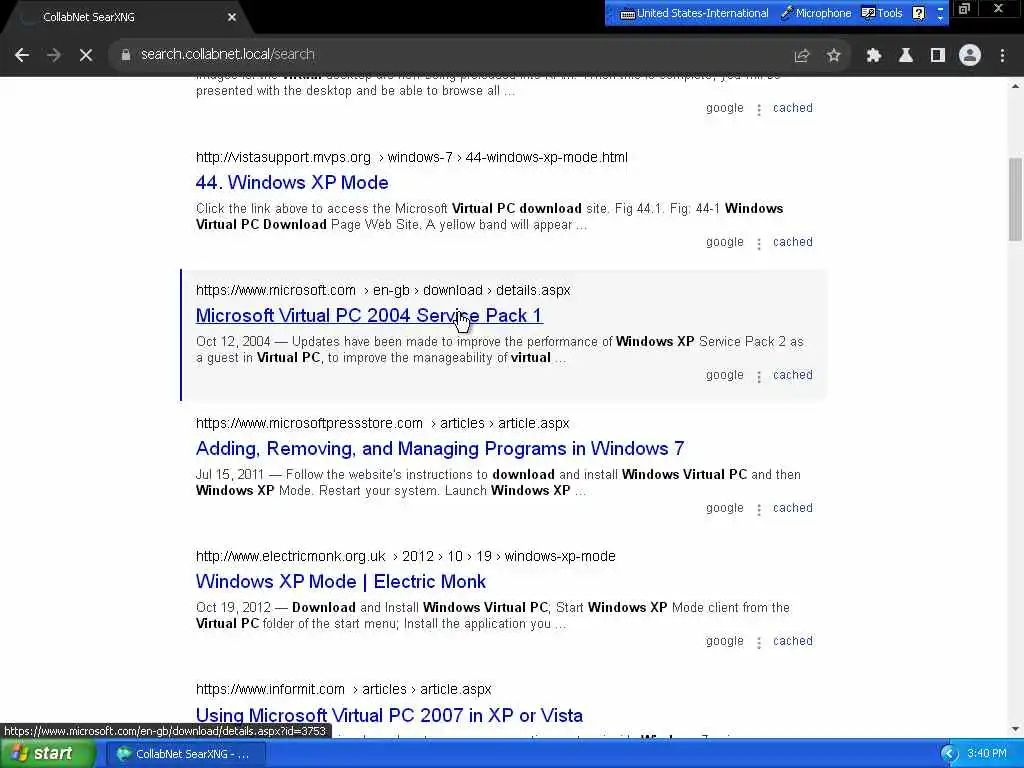Click CollabNet SearXNG taskbar button

[x=186, y=754]
